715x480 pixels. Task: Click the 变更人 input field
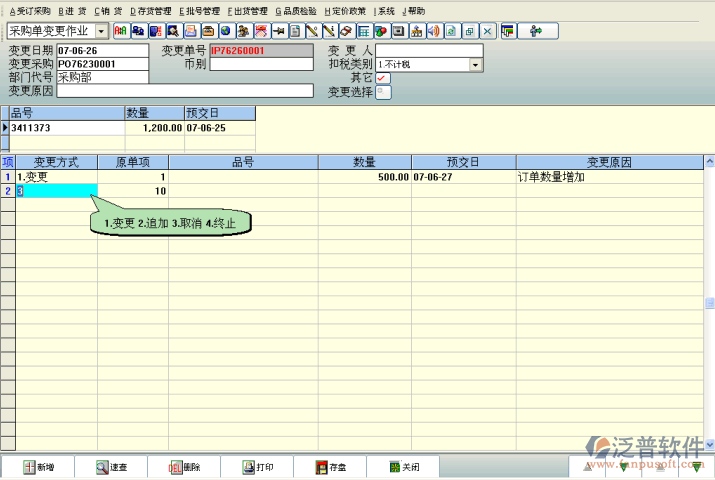[428, 50]
